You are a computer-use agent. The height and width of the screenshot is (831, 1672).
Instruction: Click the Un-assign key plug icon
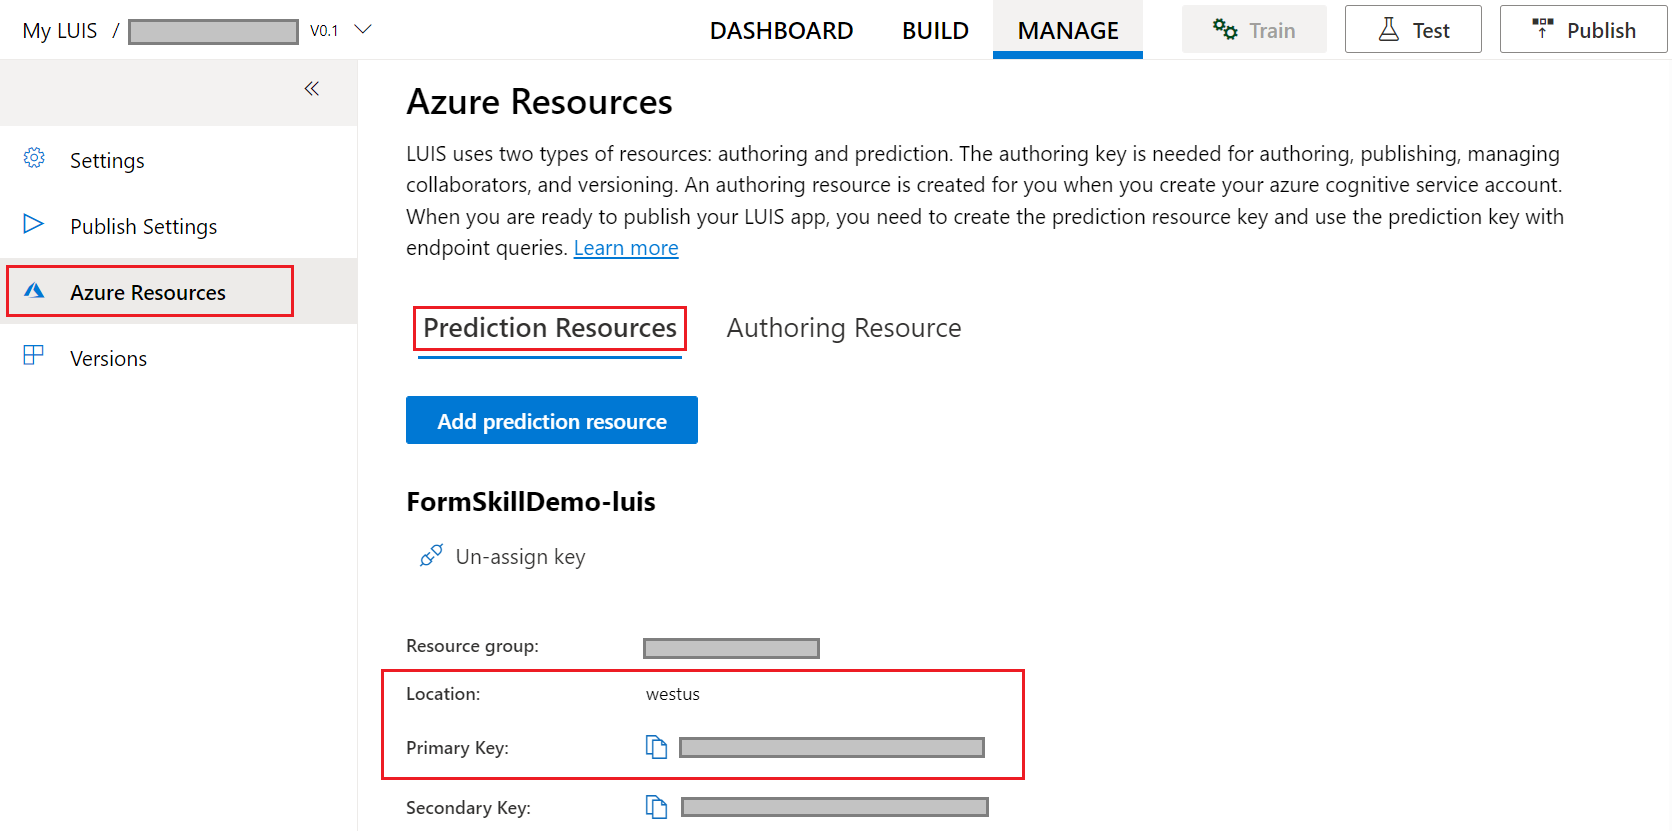pyautogui.click(x=431, y=556)
